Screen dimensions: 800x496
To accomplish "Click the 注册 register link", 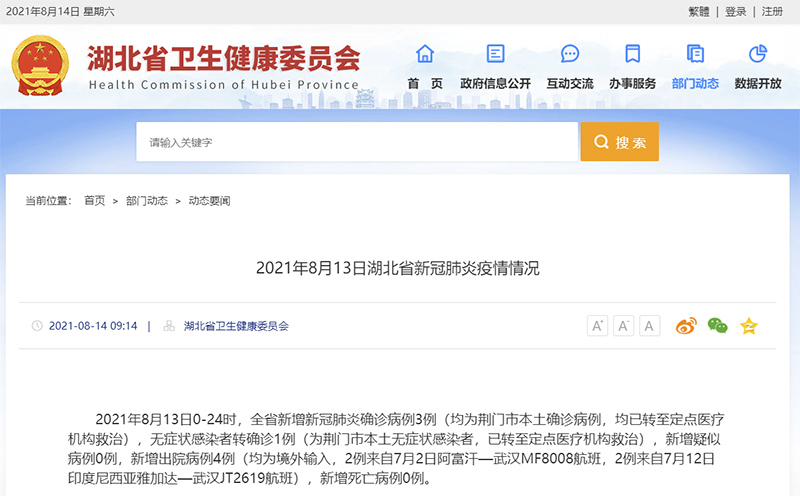I will 772,11.
